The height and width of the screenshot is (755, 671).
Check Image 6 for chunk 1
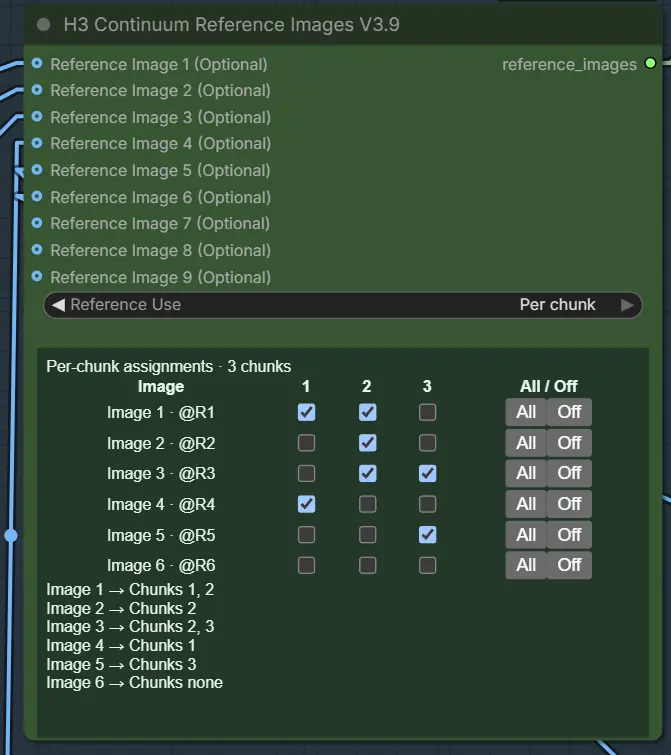(307, 565)
